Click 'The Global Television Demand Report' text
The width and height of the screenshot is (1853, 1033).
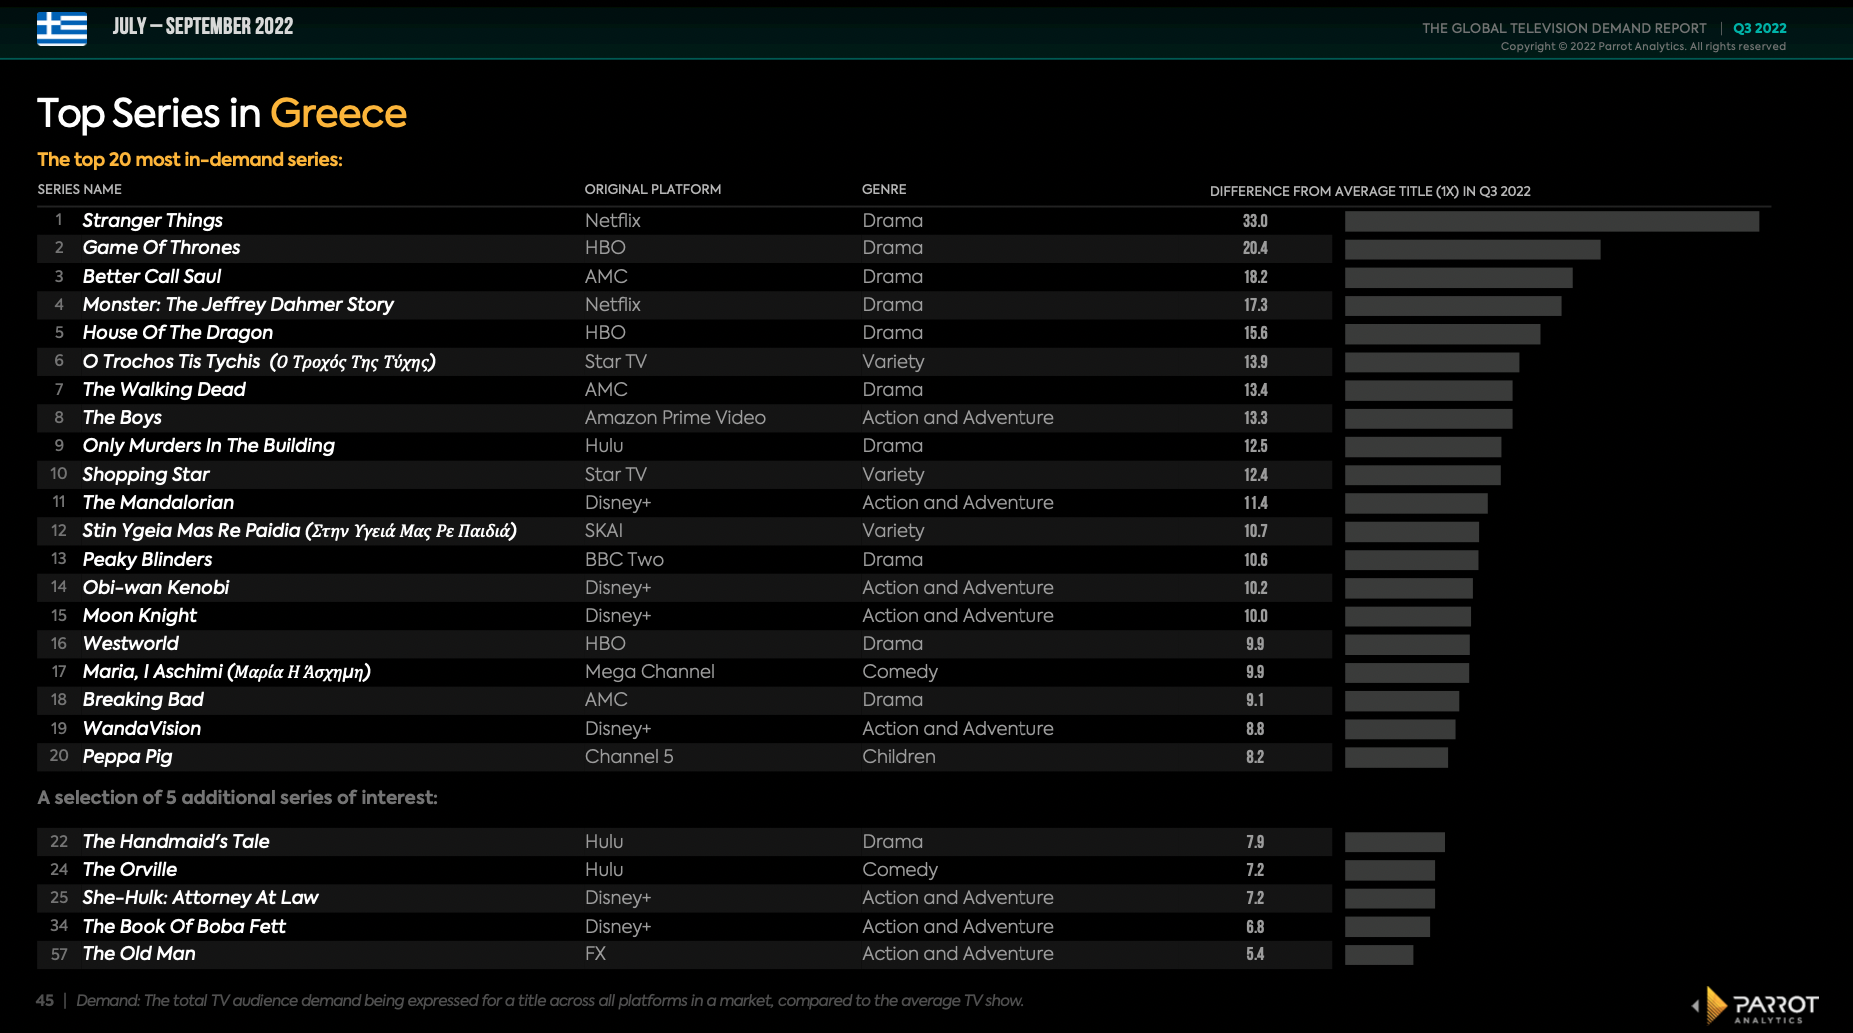click(x=1564, y=28)
